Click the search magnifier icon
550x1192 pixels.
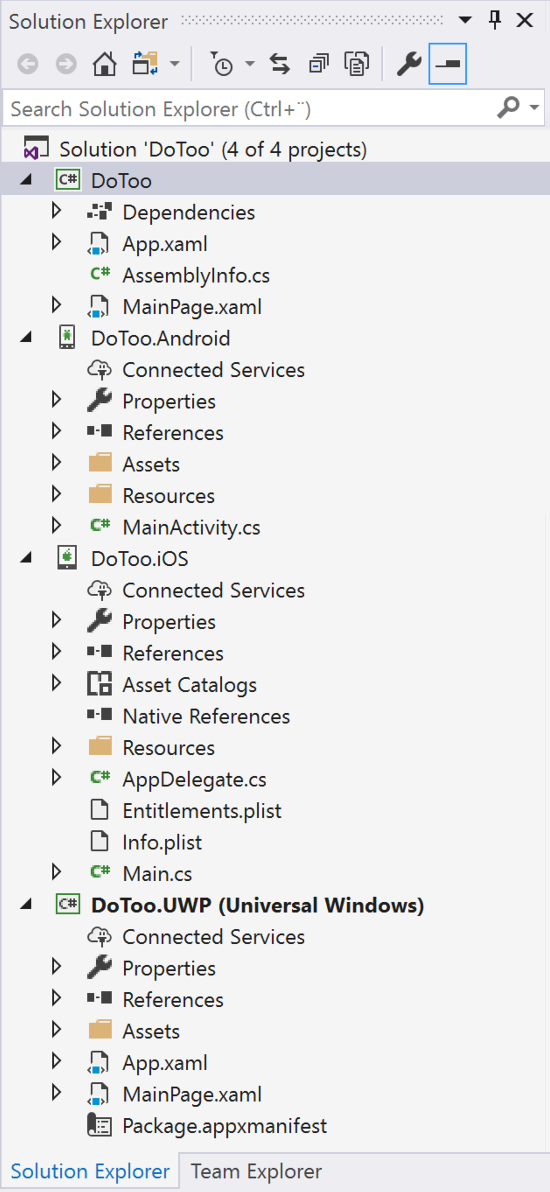508,108
